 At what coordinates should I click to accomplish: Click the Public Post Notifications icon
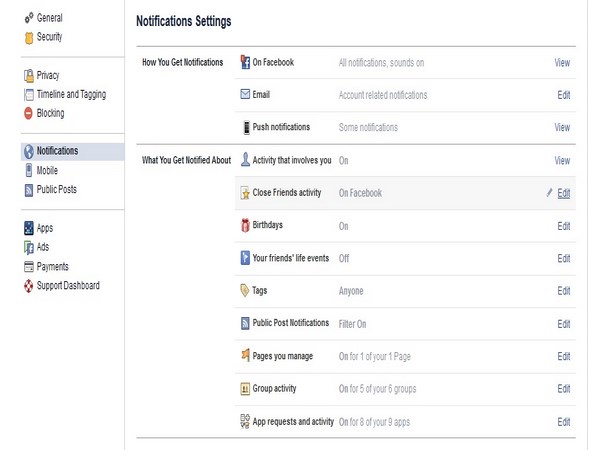(245, 323)
